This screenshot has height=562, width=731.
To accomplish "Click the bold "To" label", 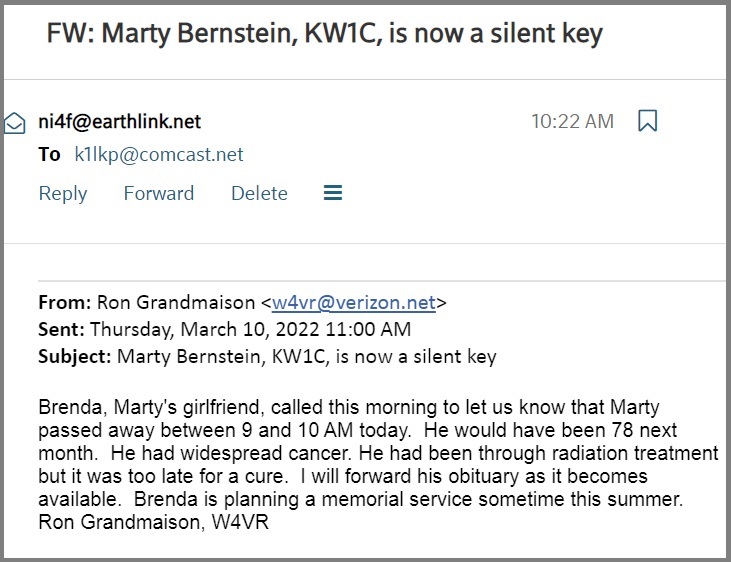I will tap(49, 154).
